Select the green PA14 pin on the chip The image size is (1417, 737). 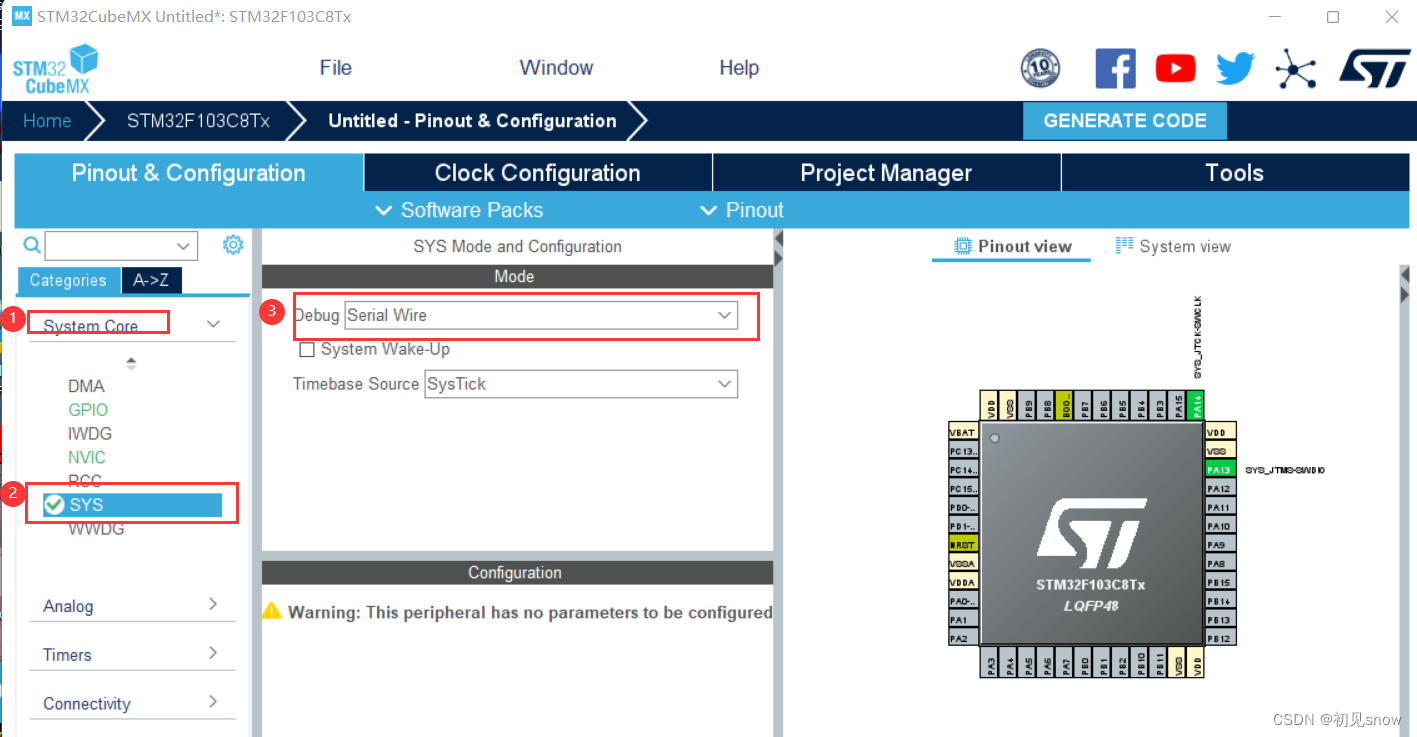1198,406
